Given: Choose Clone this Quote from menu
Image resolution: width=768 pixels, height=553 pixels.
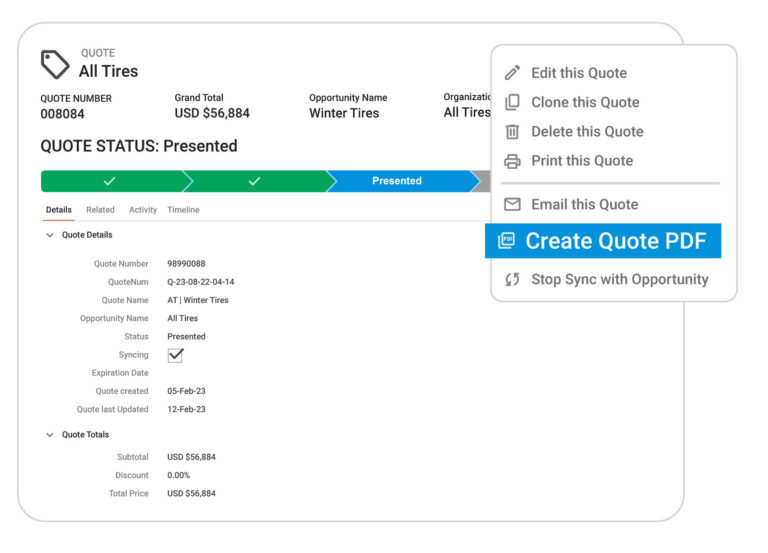Looking at the screenshot, I should click(585, 102).
